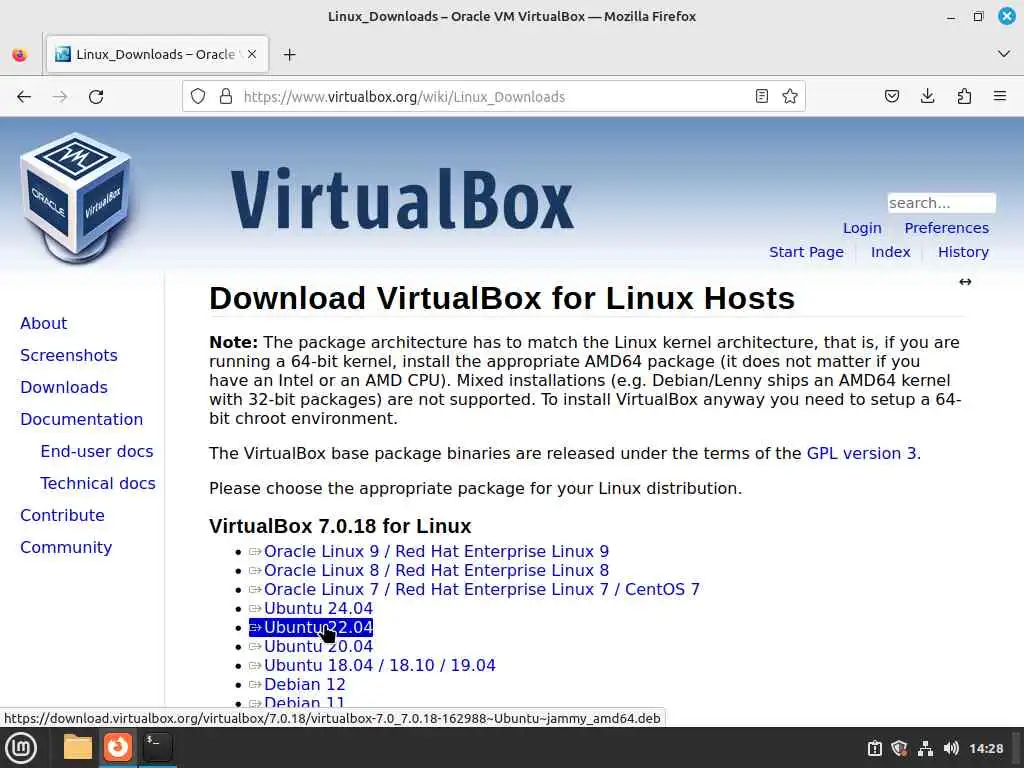Screen dimensions: 1024x768
Task: Open Contribute in the sidebar
Action: pos(62,515)
